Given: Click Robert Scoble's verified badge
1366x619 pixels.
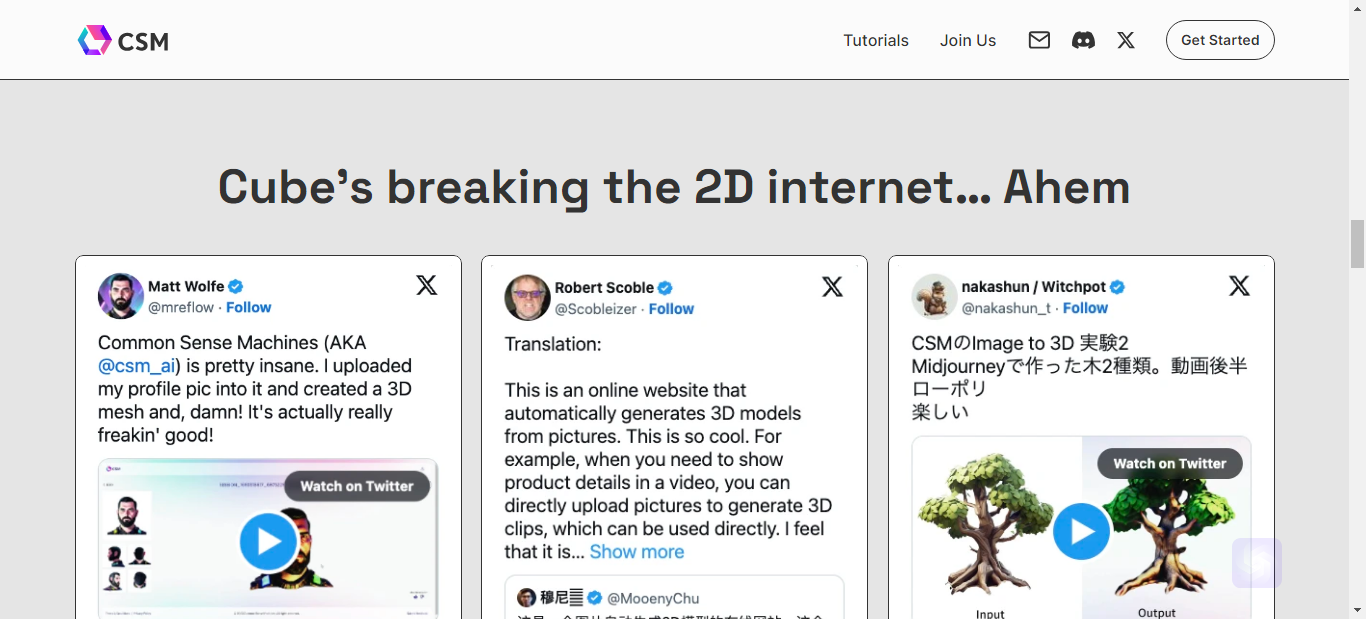Looking at the screenshot, I should pyautogui.click(x=665, y=287).
